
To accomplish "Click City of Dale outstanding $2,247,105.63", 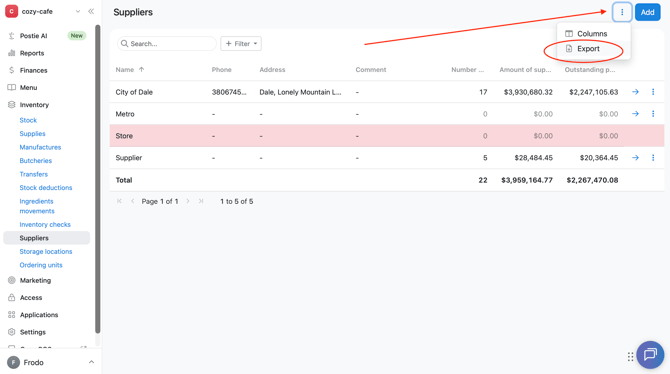I will [x=594, y=92].
